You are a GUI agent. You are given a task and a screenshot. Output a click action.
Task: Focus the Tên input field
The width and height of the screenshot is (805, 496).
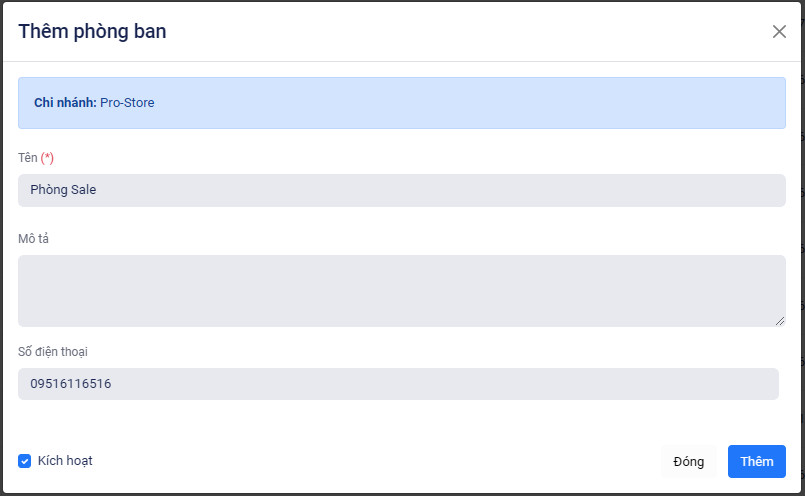click(400, 190)
